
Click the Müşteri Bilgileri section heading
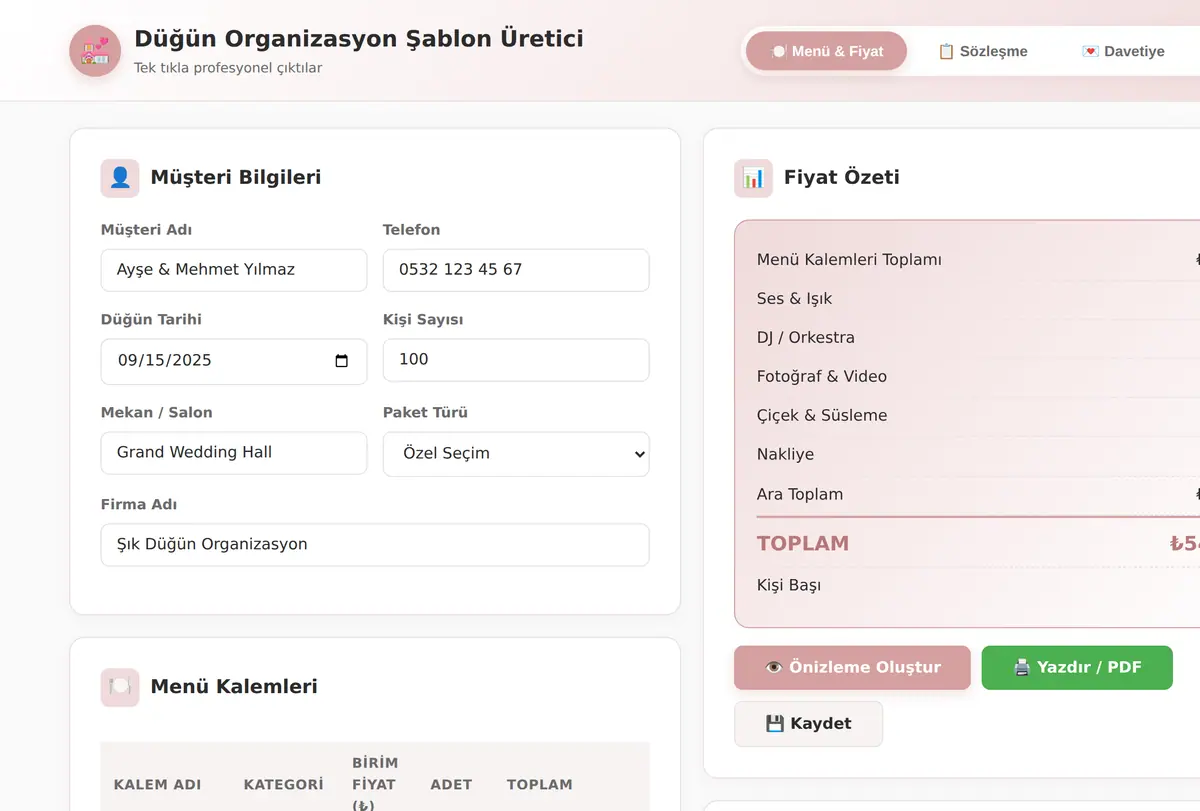tap(236, 178)
